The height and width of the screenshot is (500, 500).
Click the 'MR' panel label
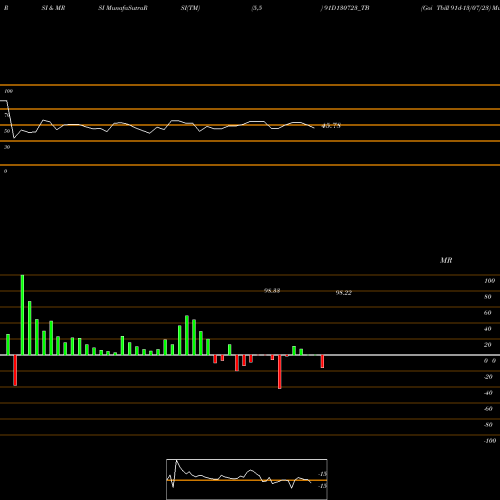(446, 260)
